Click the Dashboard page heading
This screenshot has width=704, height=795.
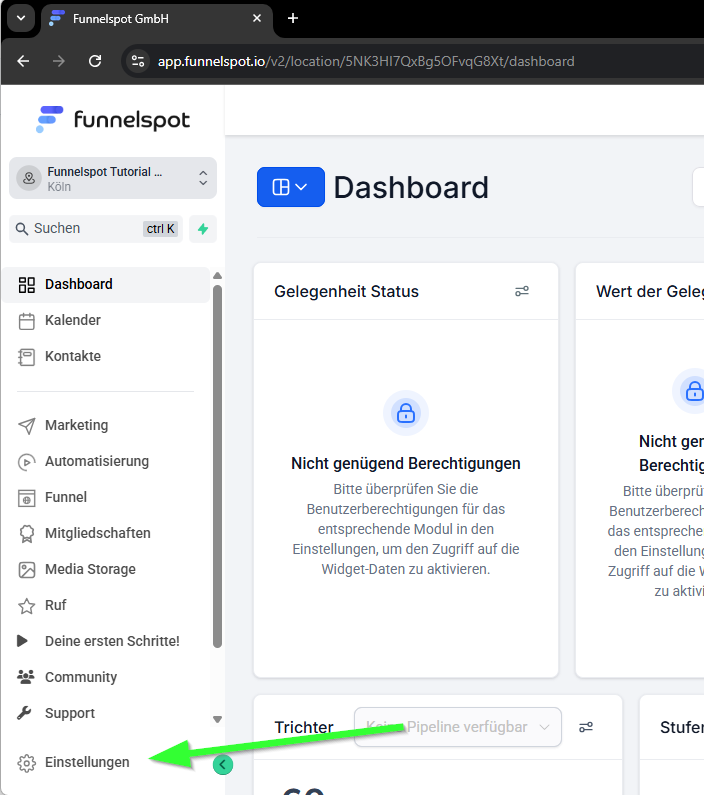[411, 187]
